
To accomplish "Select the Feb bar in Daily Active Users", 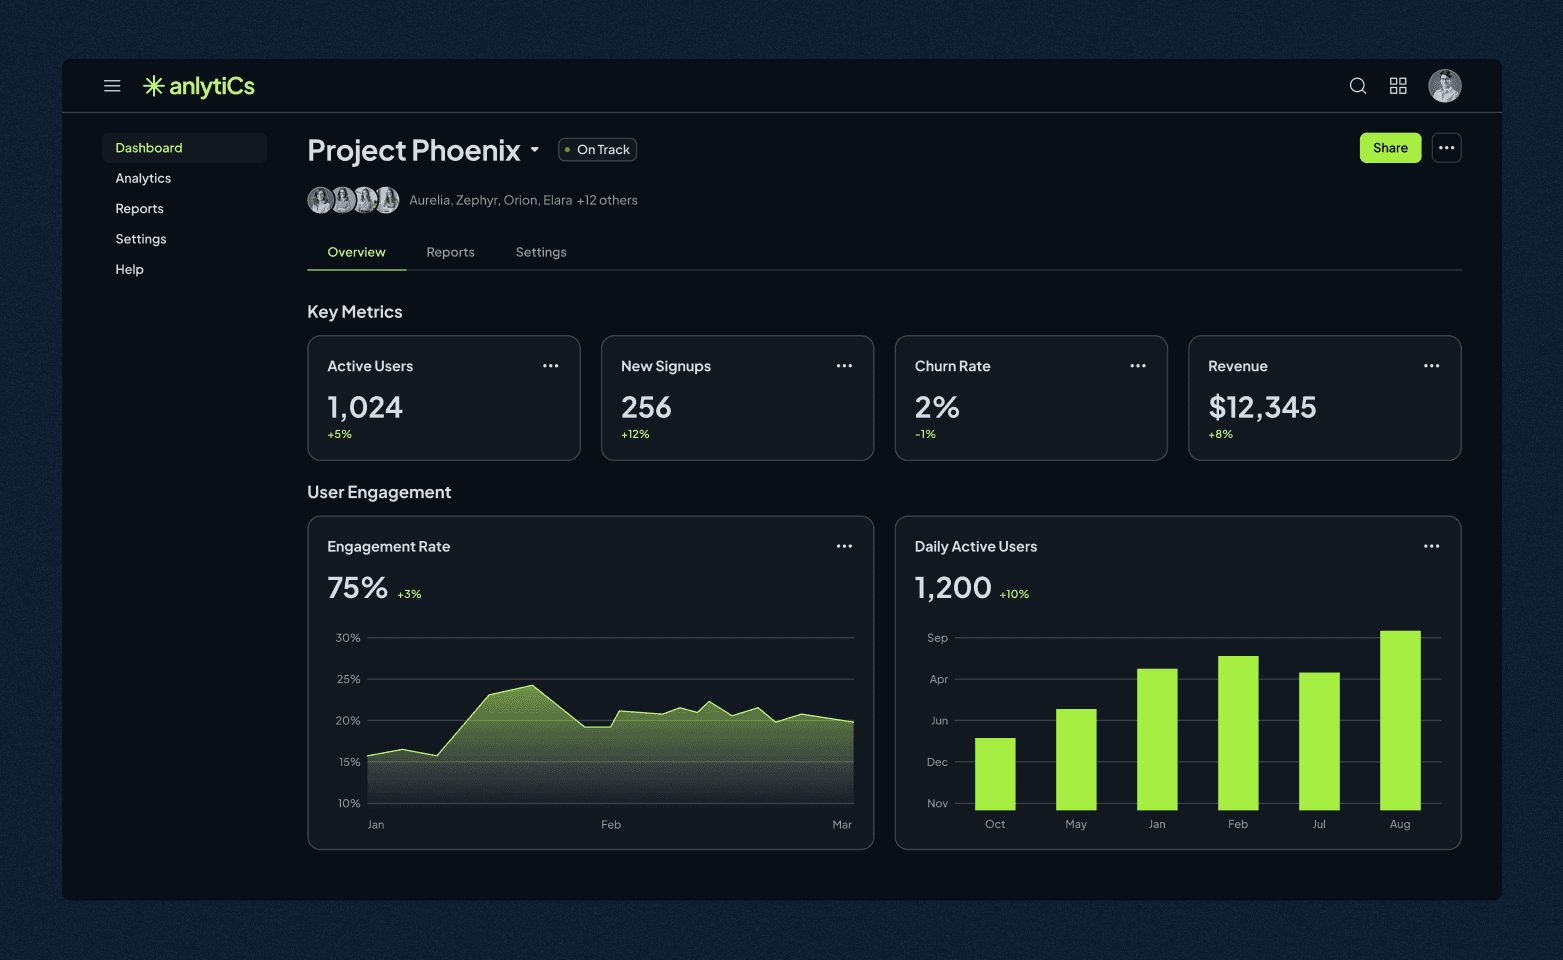I will tap(1238, 733).
